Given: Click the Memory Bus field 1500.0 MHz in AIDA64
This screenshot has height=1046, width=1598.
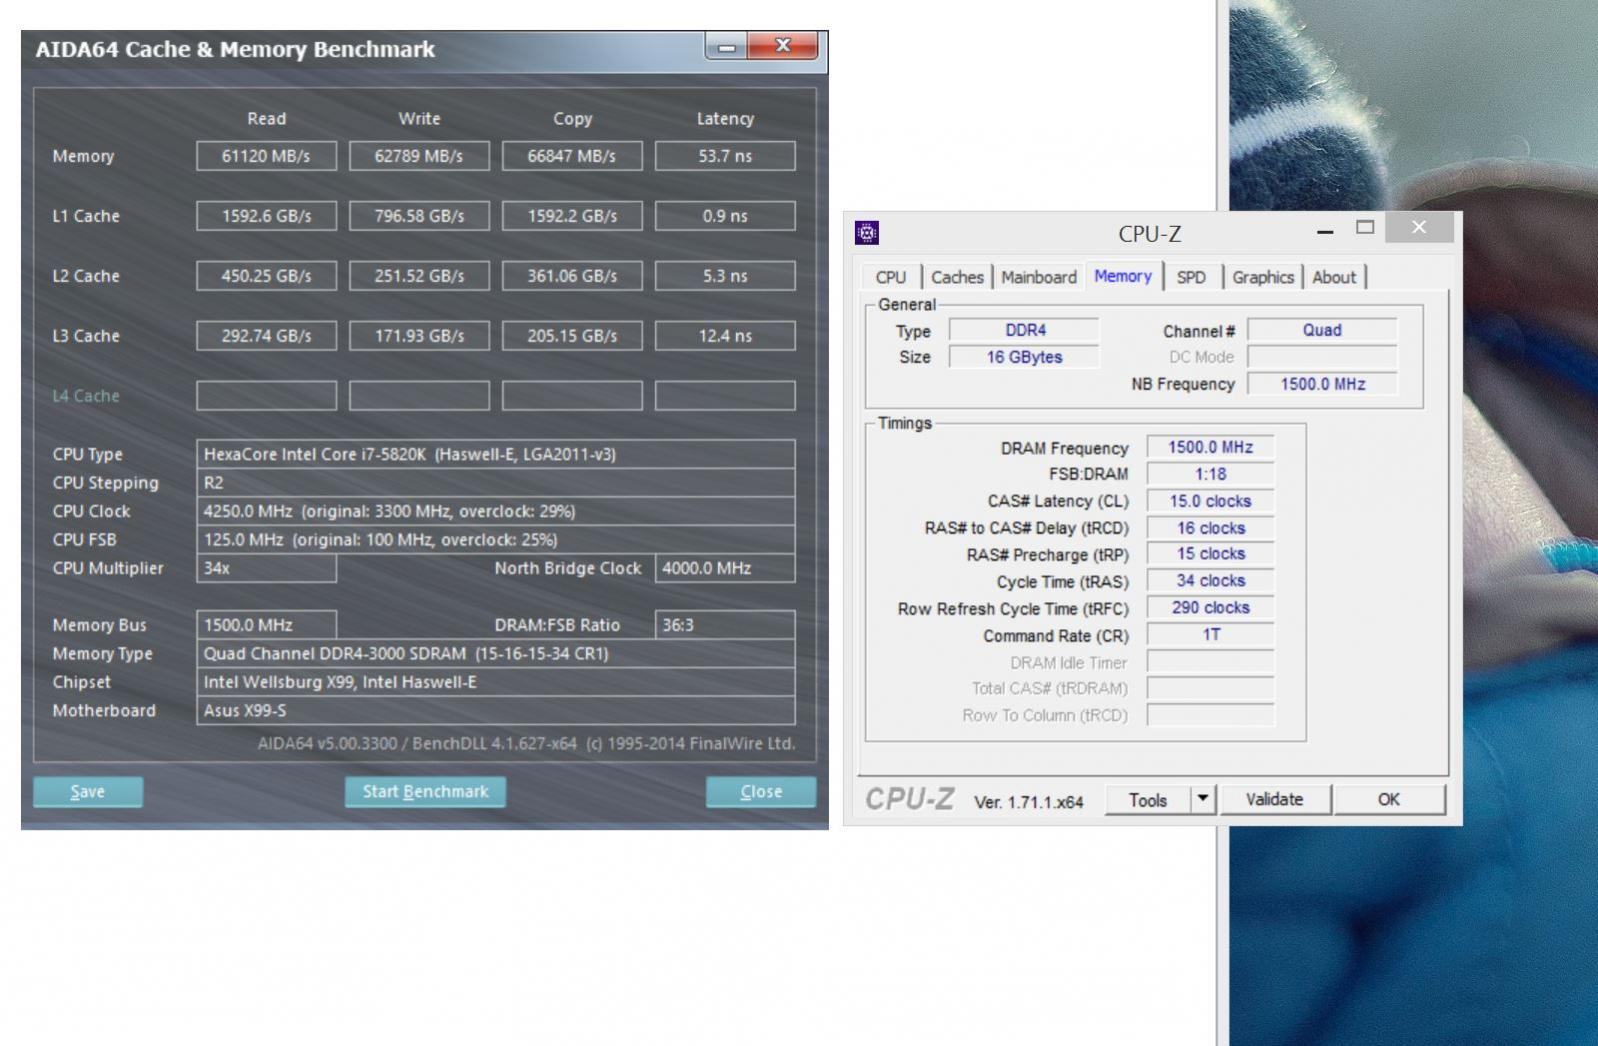Looking at the screenshot, I should [266, 625].
